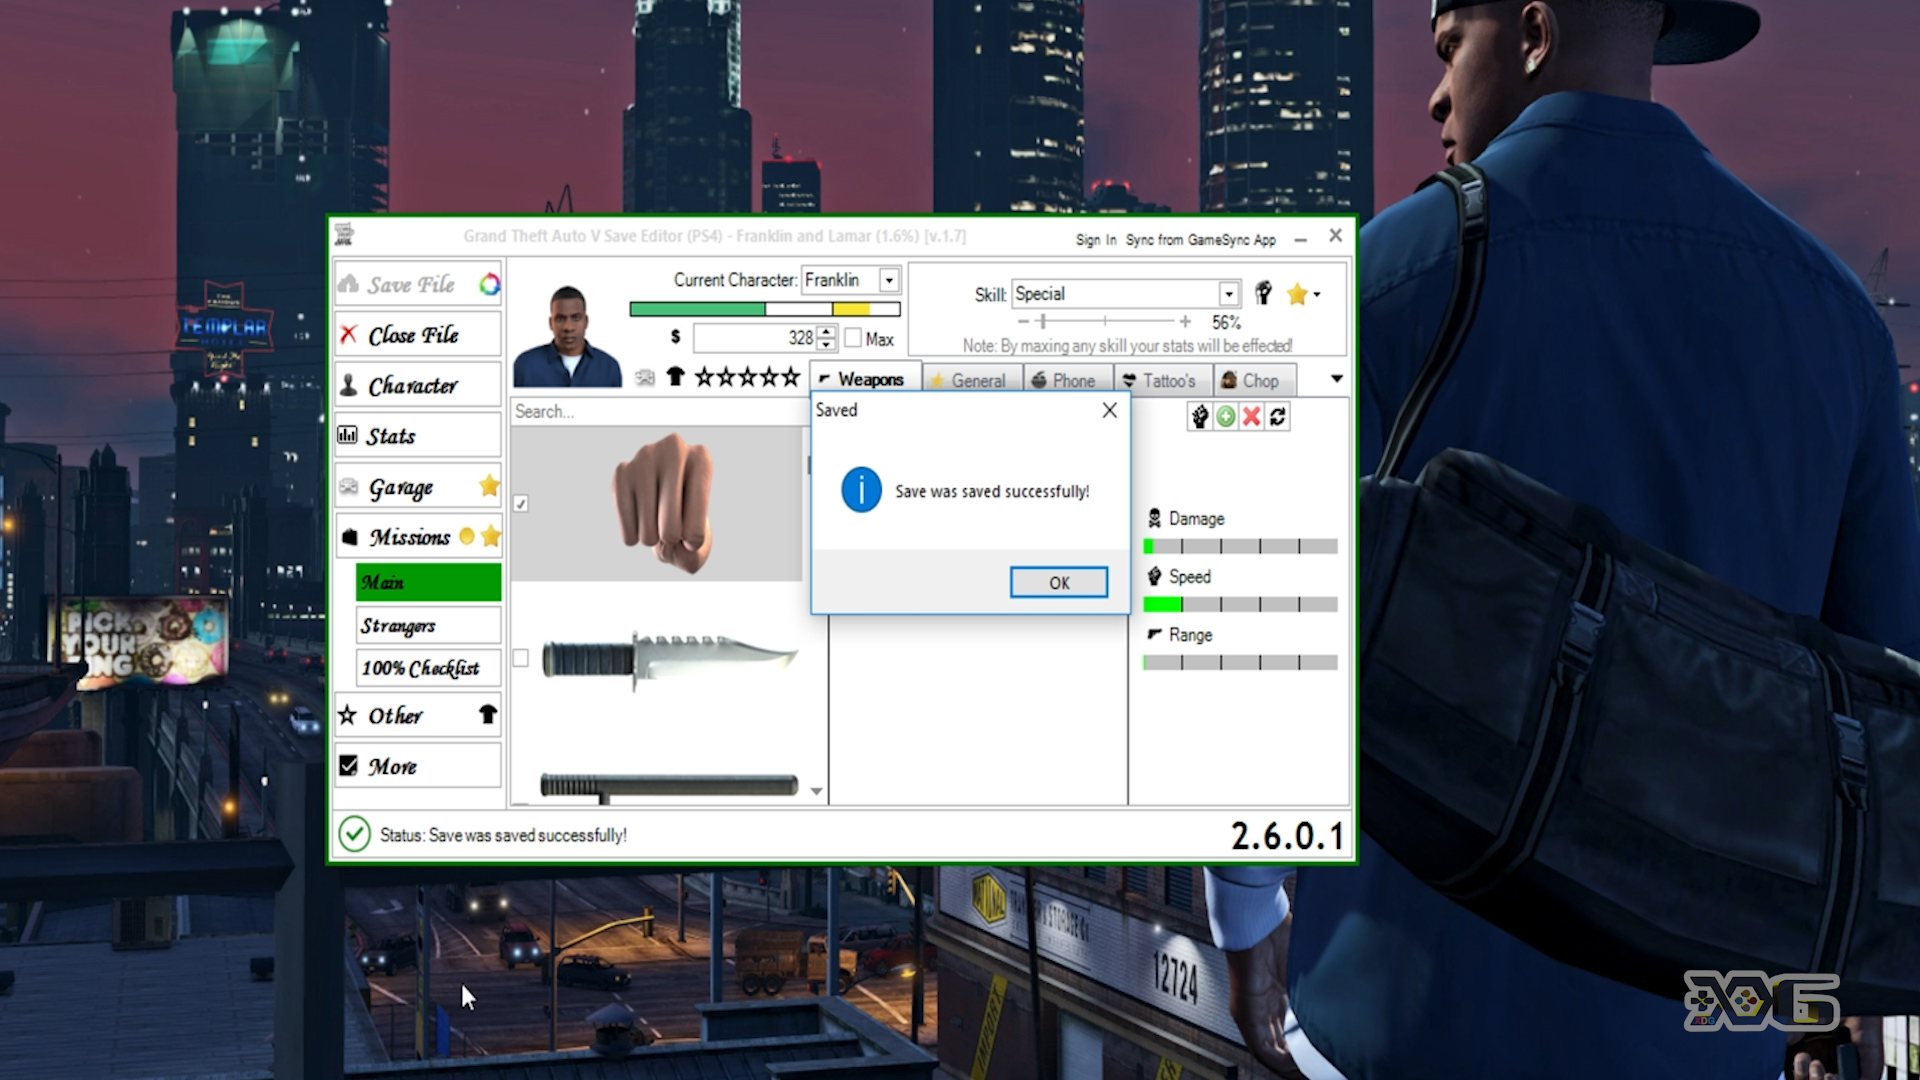1920x1080 pixels.
Task: Click the garage panel icon
Action: (348, 485)
